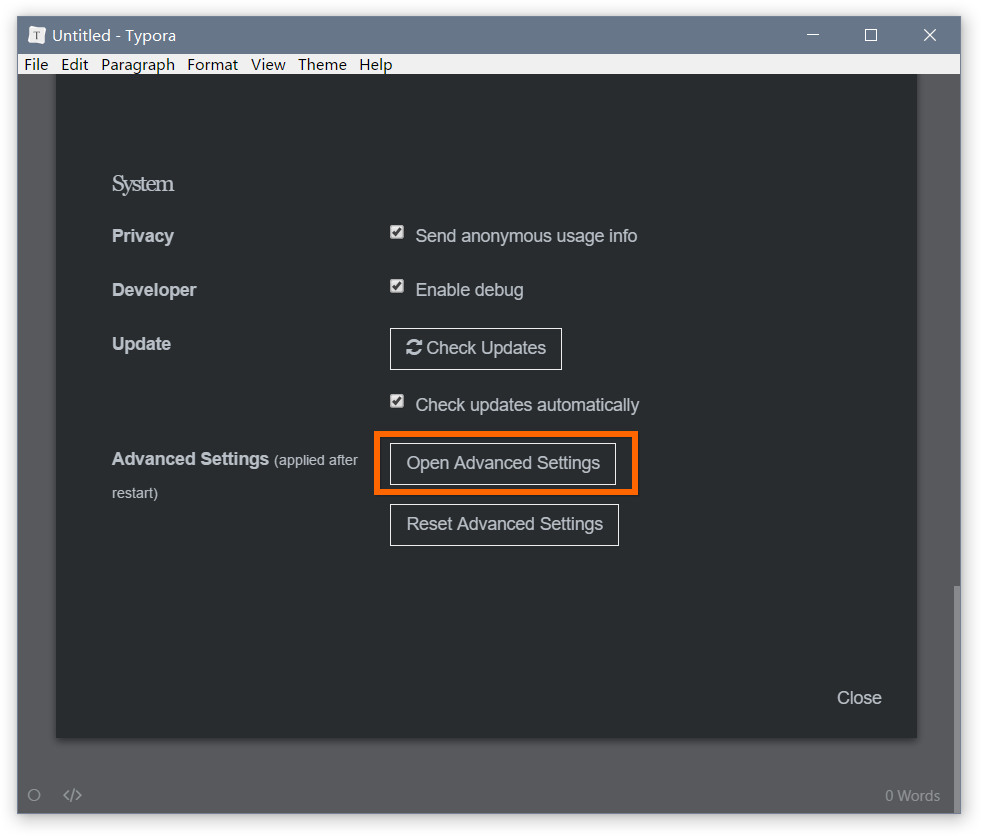Open Advanced Settings

coord(502,463)
